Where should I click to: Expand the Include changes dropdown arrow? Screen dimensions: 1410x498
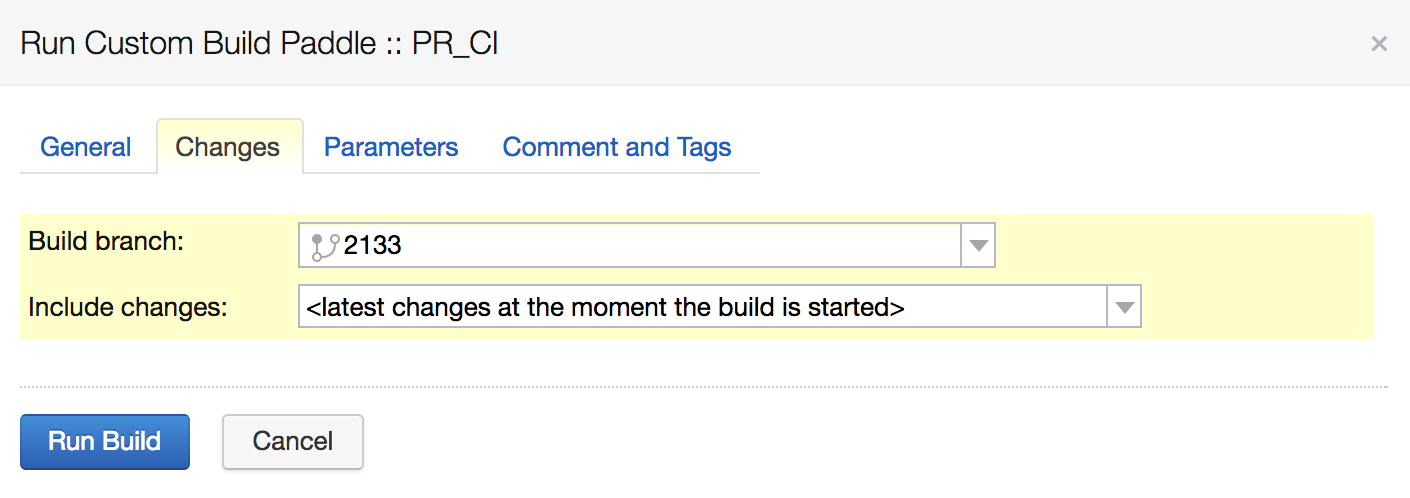coord(1124,307)
